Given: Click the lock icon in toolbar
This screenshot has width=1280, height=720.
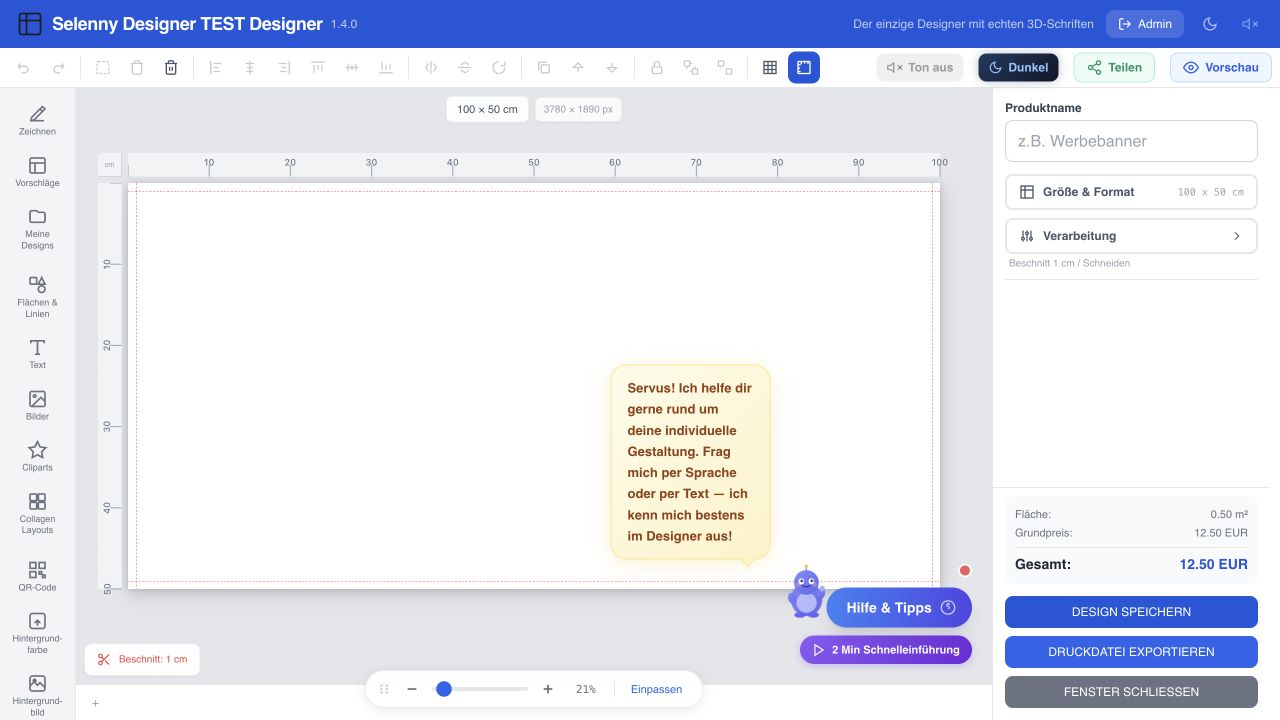Looking at the screenshot, I should pyautogui.click(x=657, y=68).
